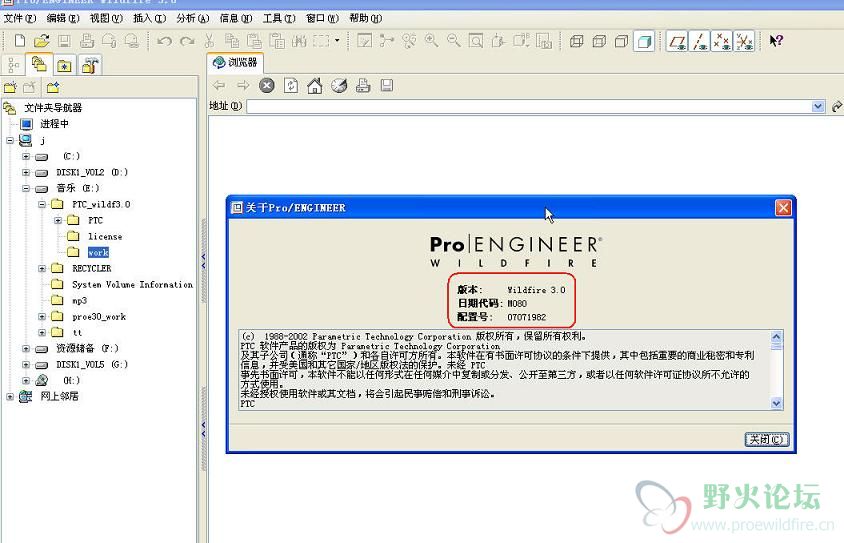Viewport: 844px width, 543px height.
Task: Switch to Wireframe display mode
Action: 576,41
